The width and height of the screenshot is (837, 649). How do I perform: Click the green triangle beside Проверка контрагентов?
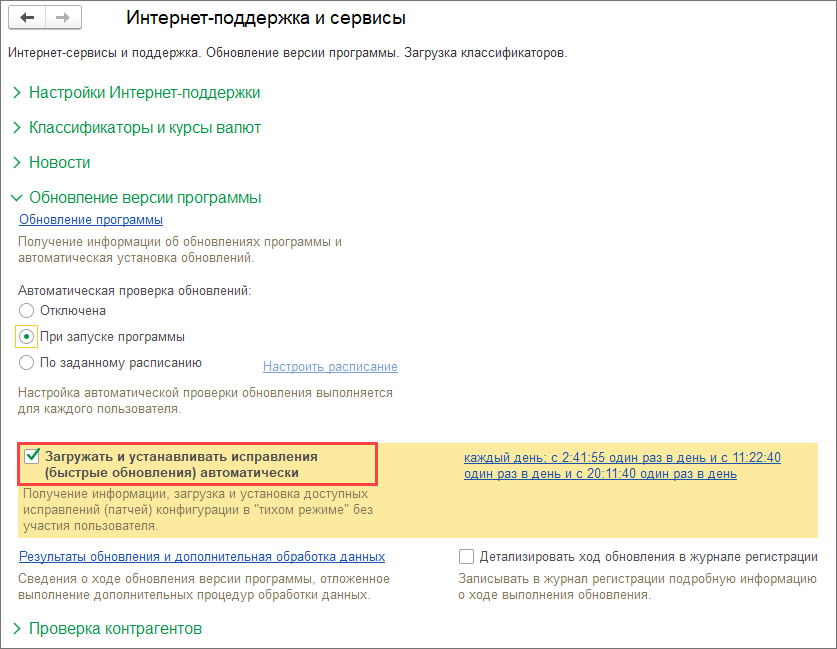click(16, 628)
